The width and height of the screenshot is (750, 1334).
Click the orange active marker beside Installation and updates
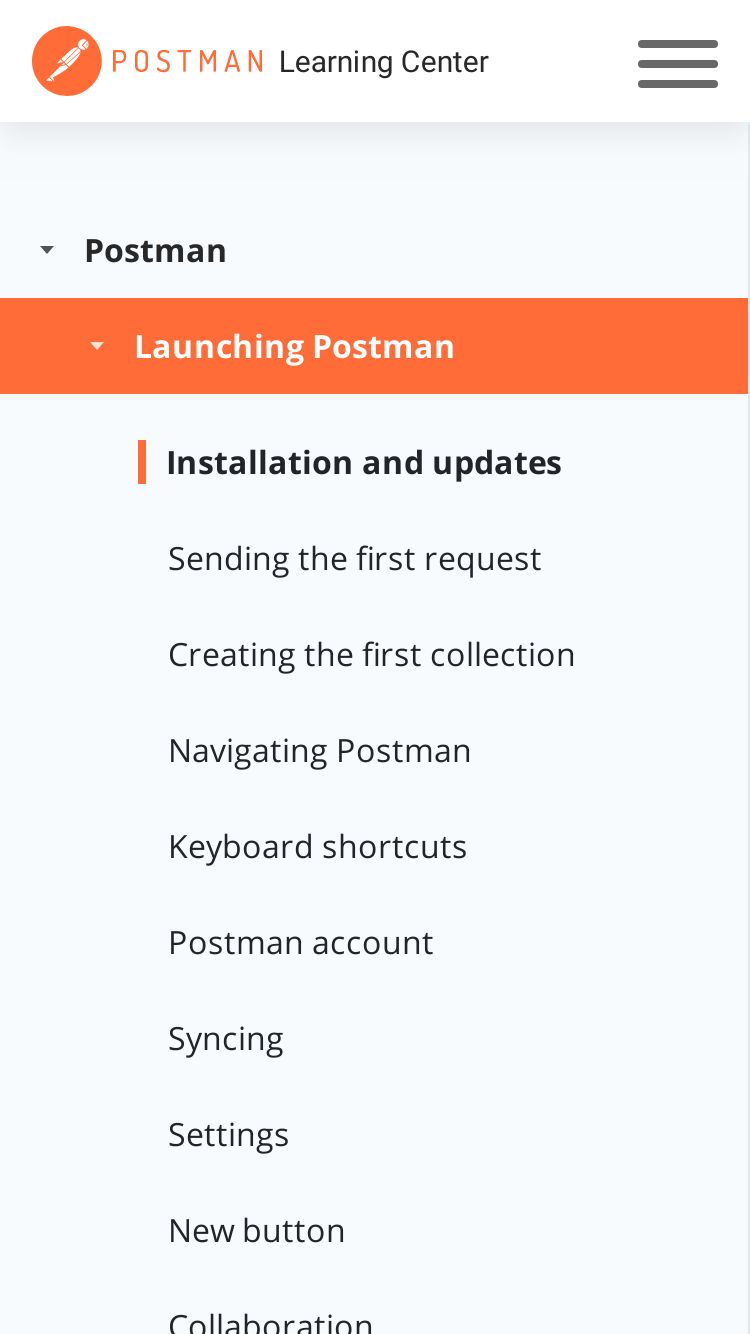(142, 462)
